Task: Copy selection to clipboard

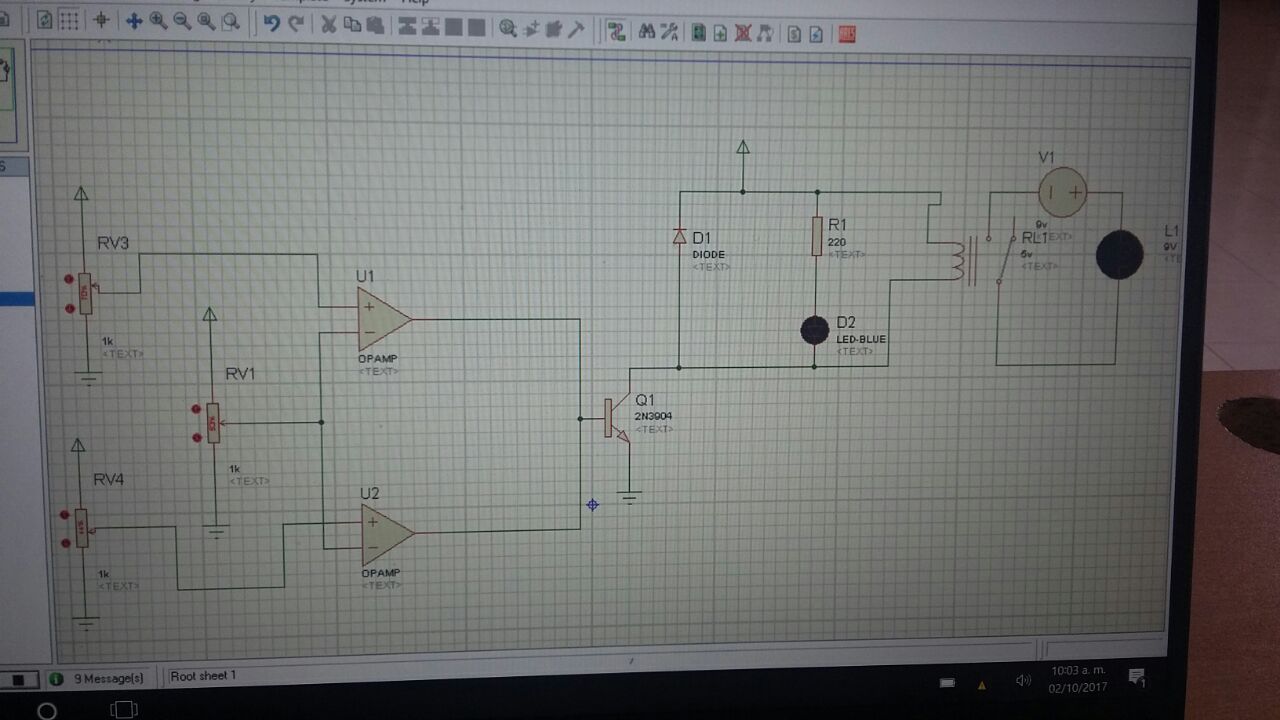Action: tap(352, 24)
